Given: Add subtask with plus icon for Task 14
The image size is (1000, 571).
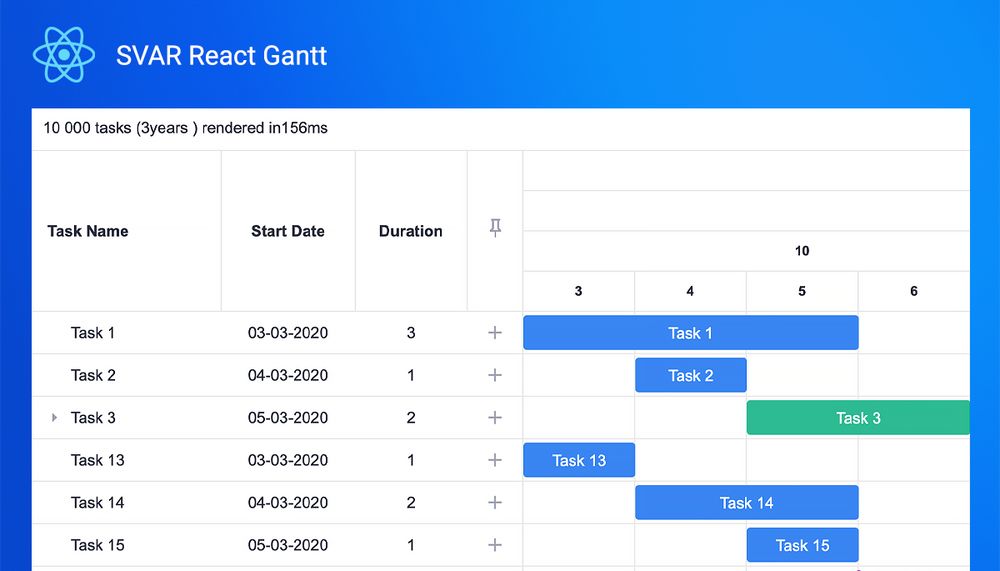Looking at the screenshot, I should pos(495,503).
